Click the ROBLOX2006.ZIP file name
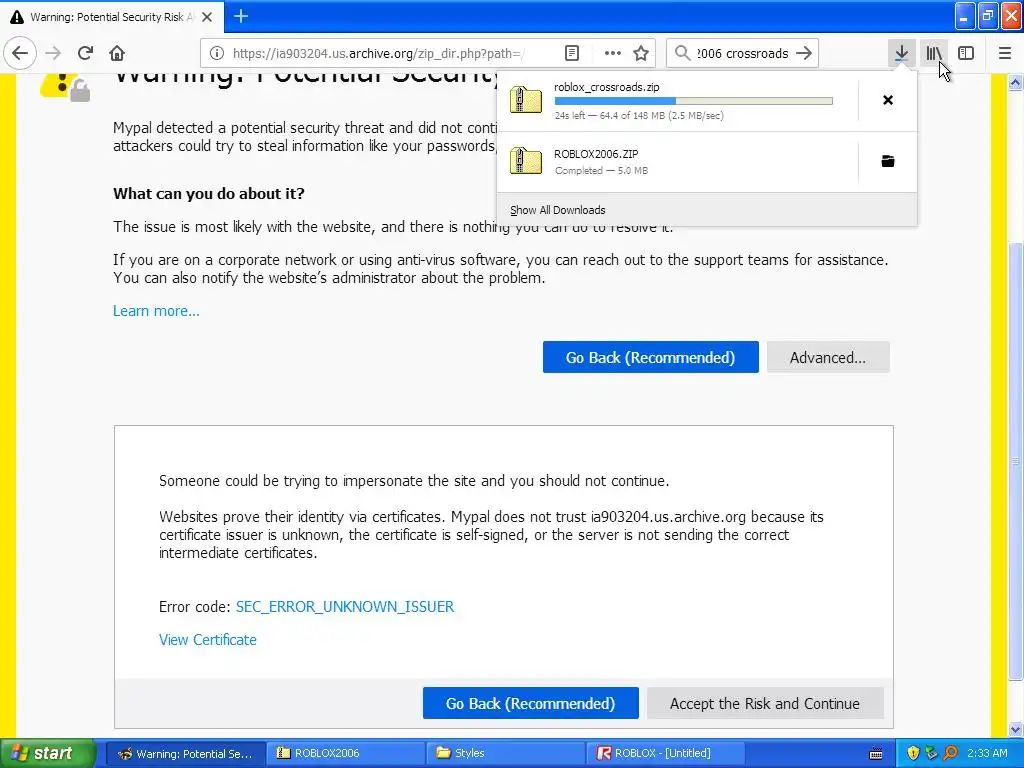The image size is (1024, 768). coord(596,154)
